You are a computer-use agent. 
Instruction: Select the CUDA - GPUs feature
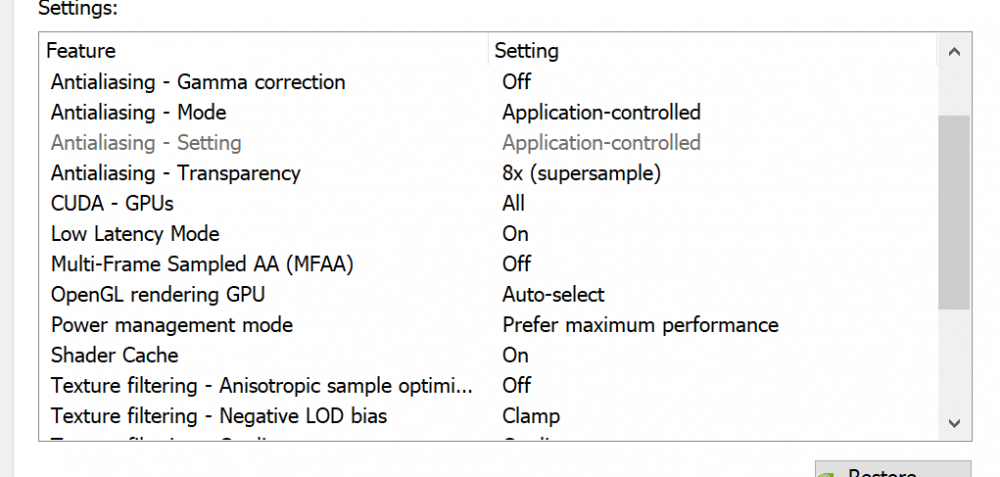[112, 204]
